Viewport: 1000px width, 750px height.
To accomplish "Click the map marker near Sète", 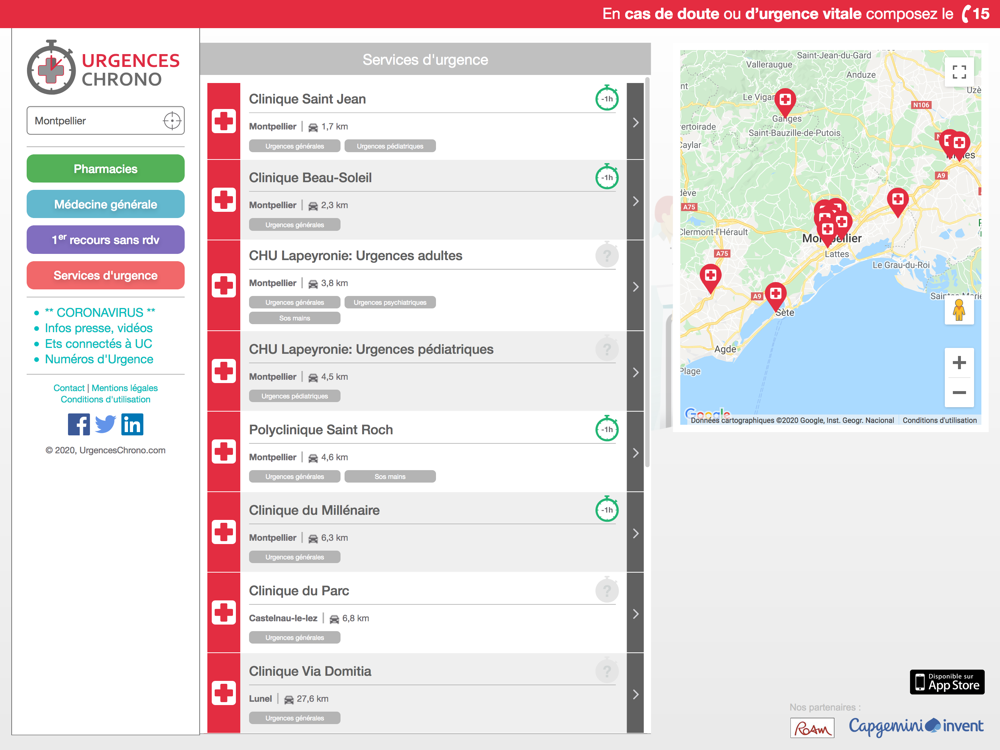I will 775,294.
